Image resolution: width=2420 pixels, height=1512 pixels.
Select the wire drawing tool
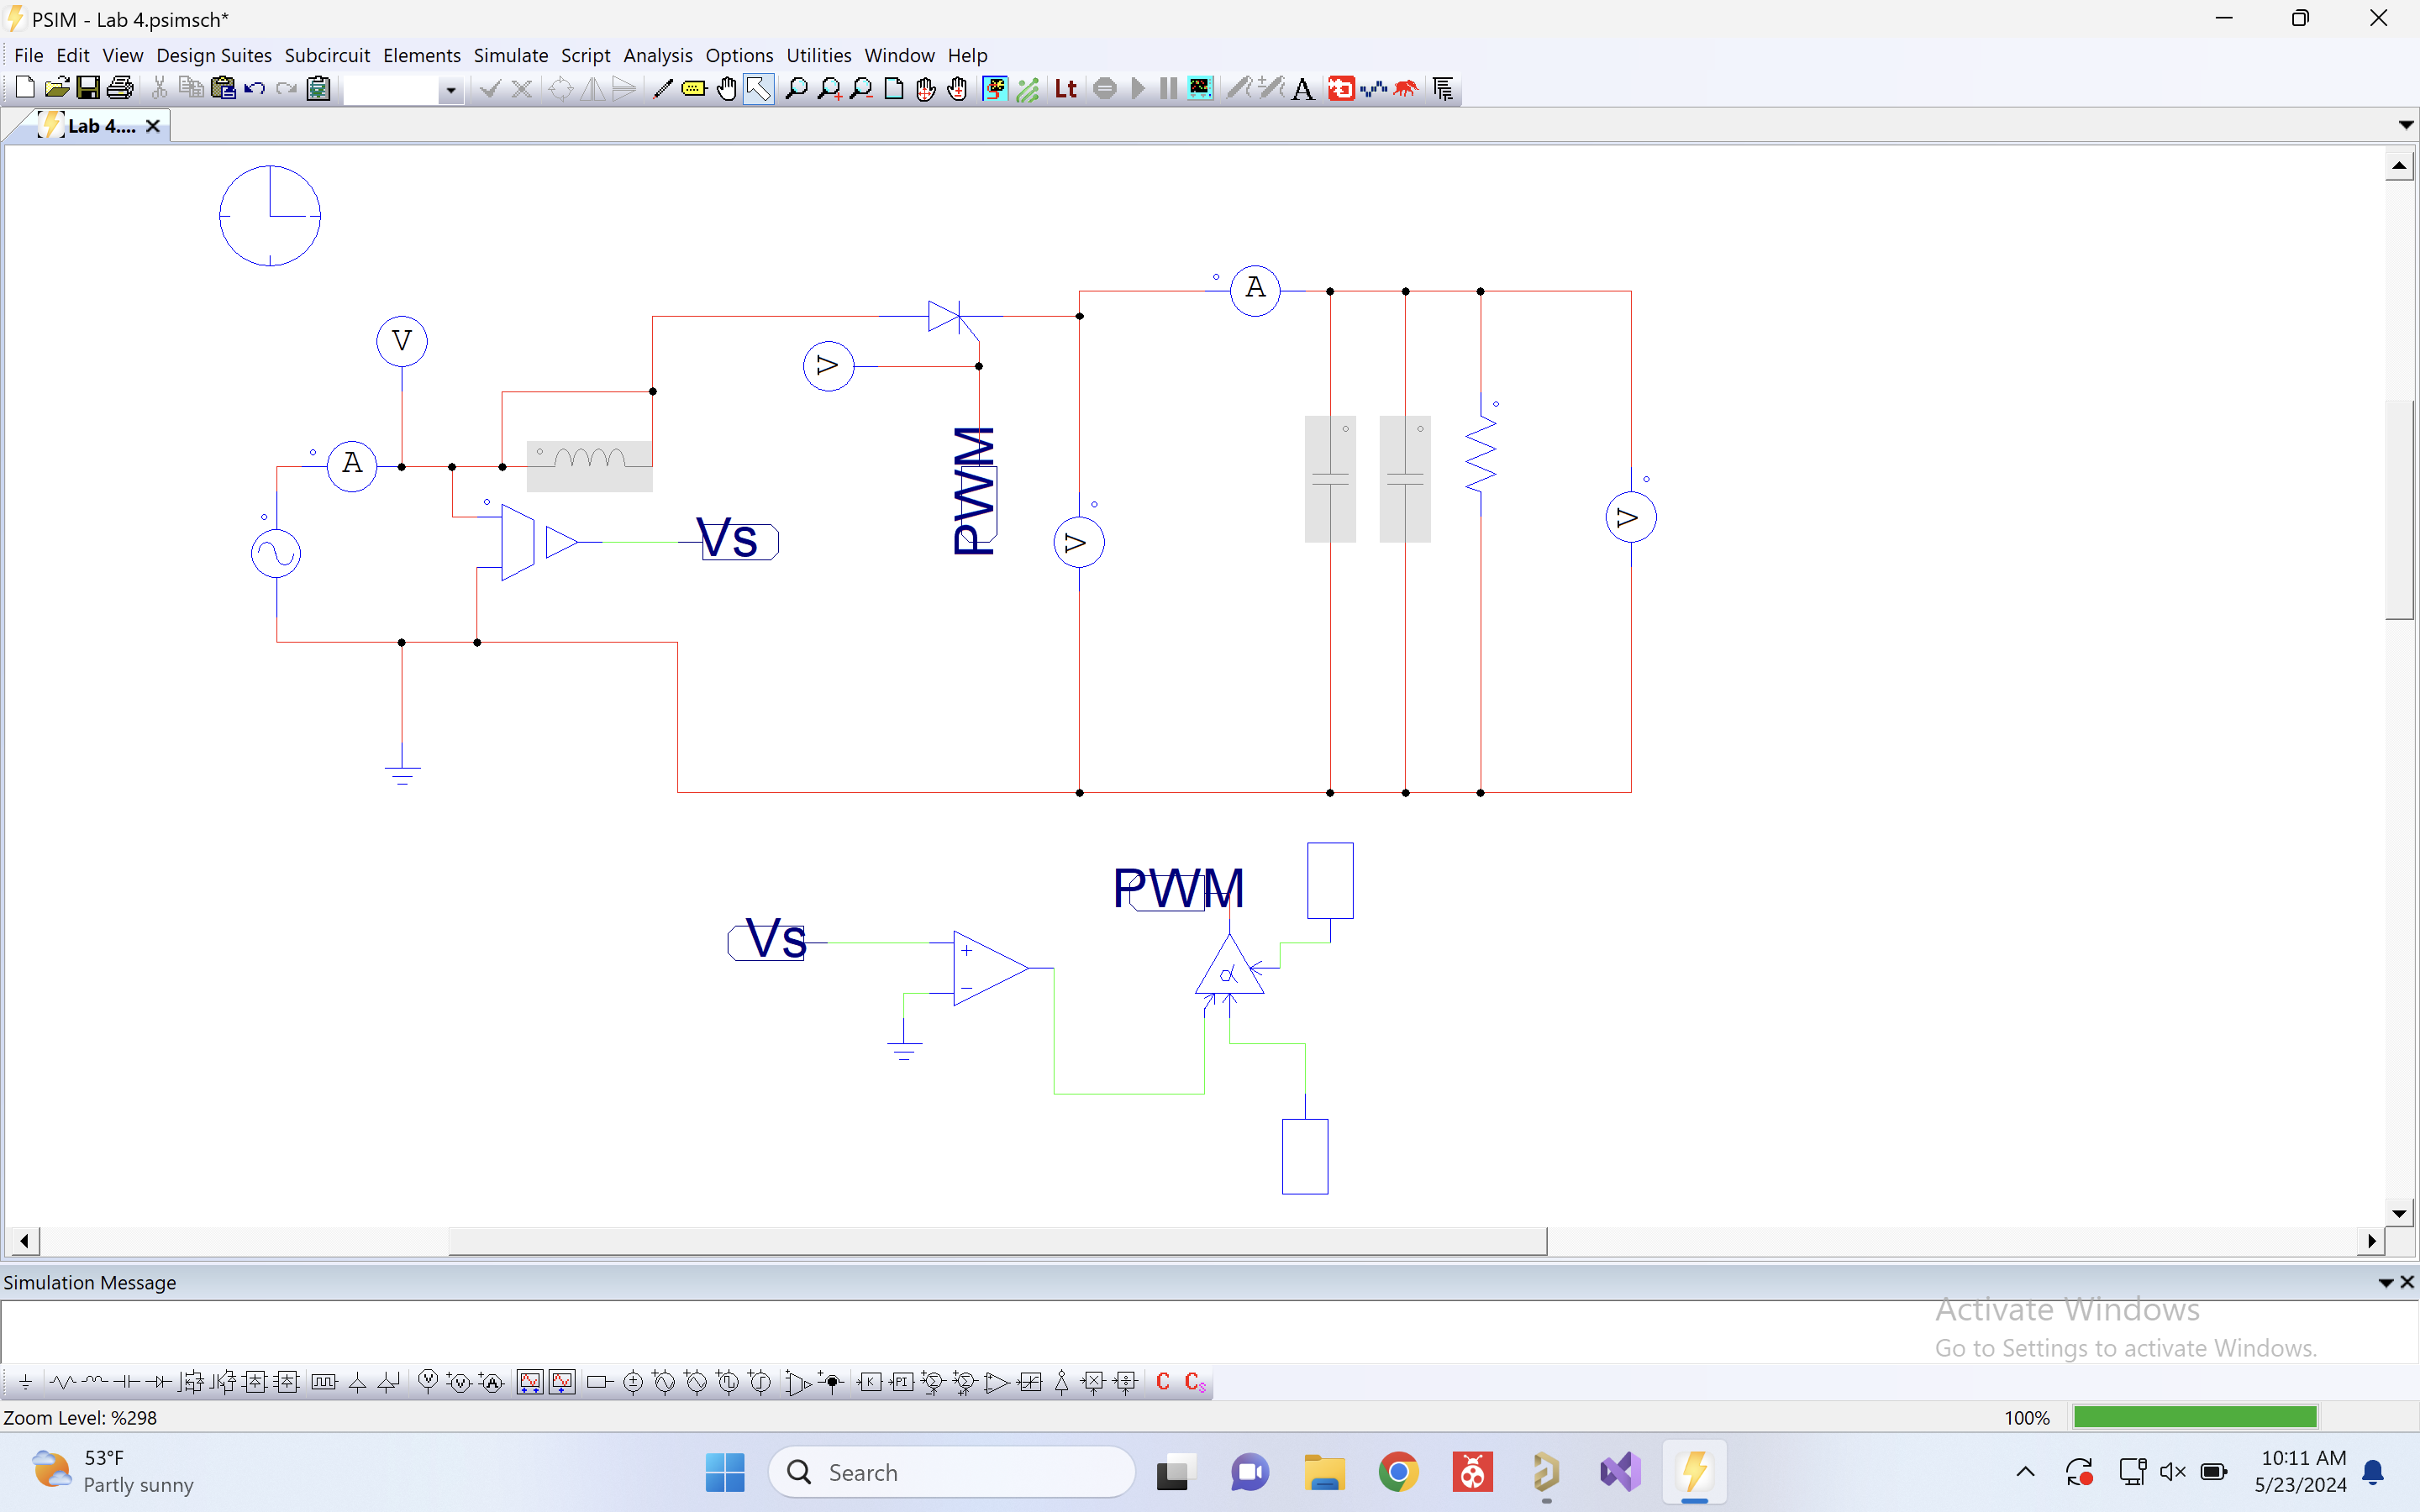pyautogui.click(x=660, y=88)
